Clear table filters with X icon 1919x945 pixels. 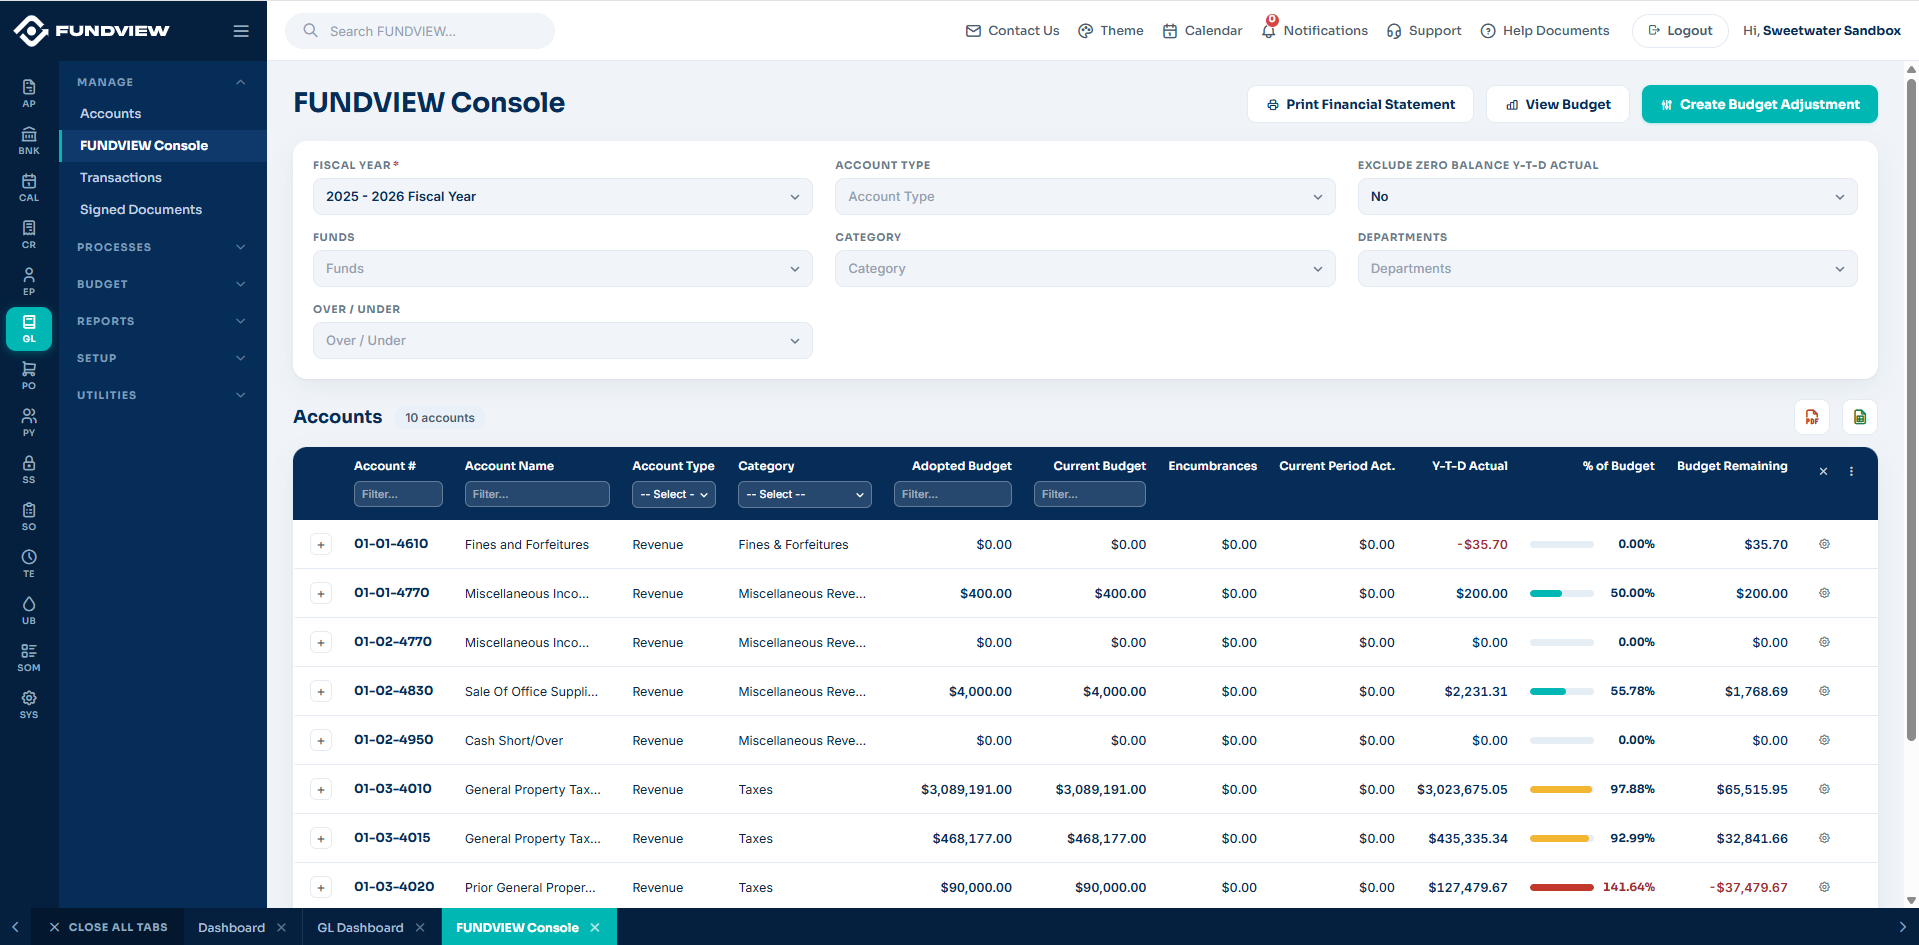[x=1823, y=471]
